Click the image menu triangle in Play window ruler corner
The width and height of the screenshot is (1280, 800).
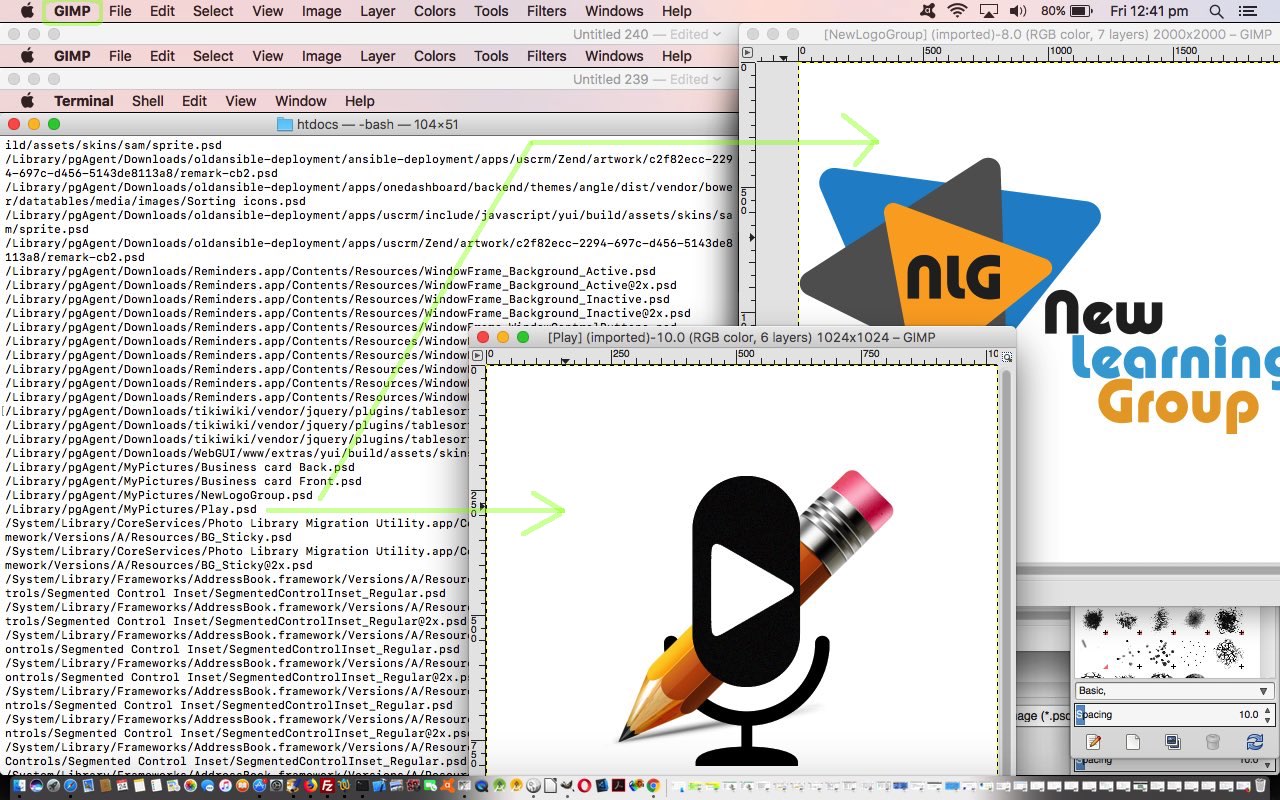coord(479,356)
